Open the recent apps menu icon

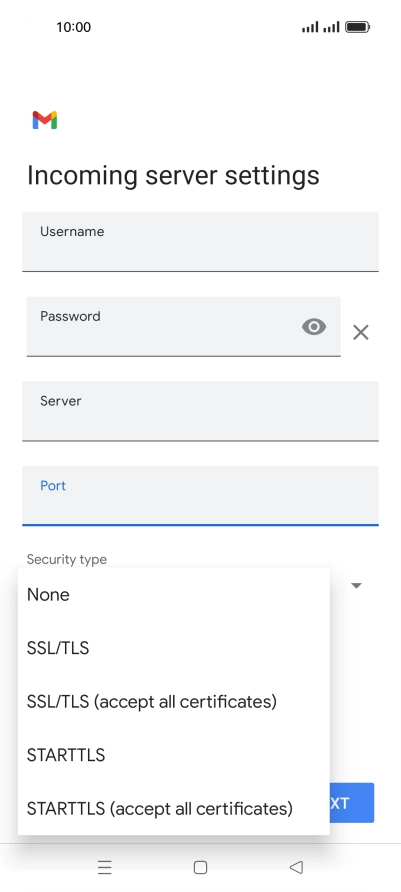[x=105, y=867]
